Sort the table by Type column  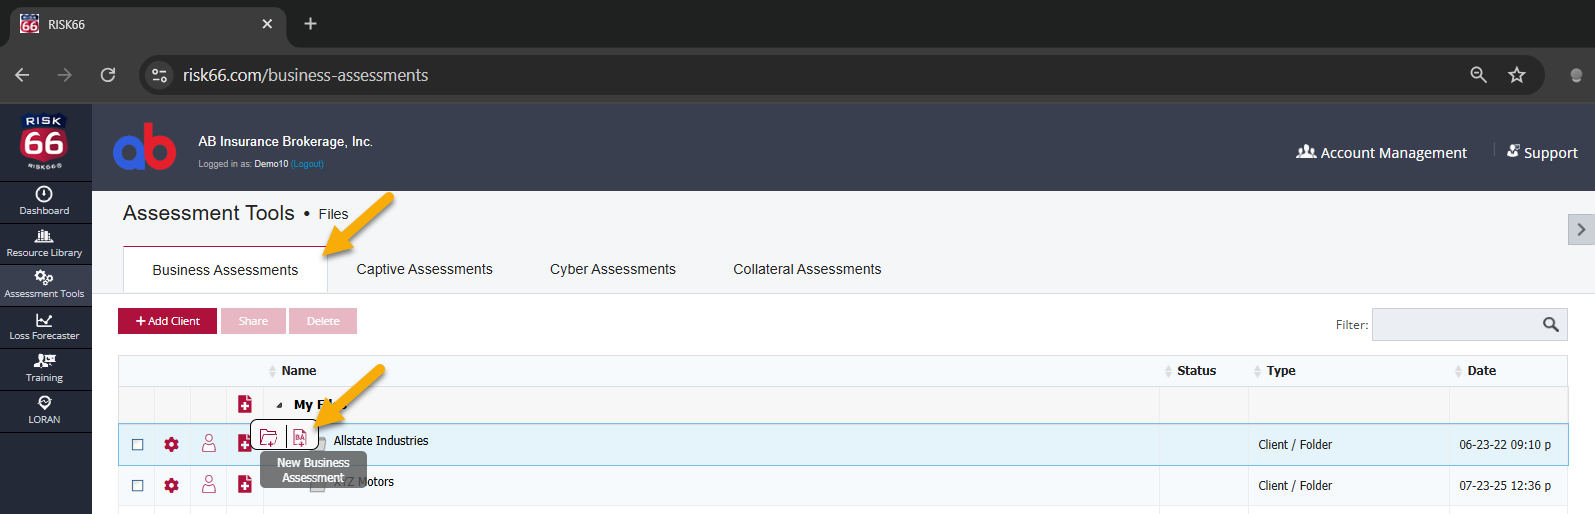tap(1280, 371)
